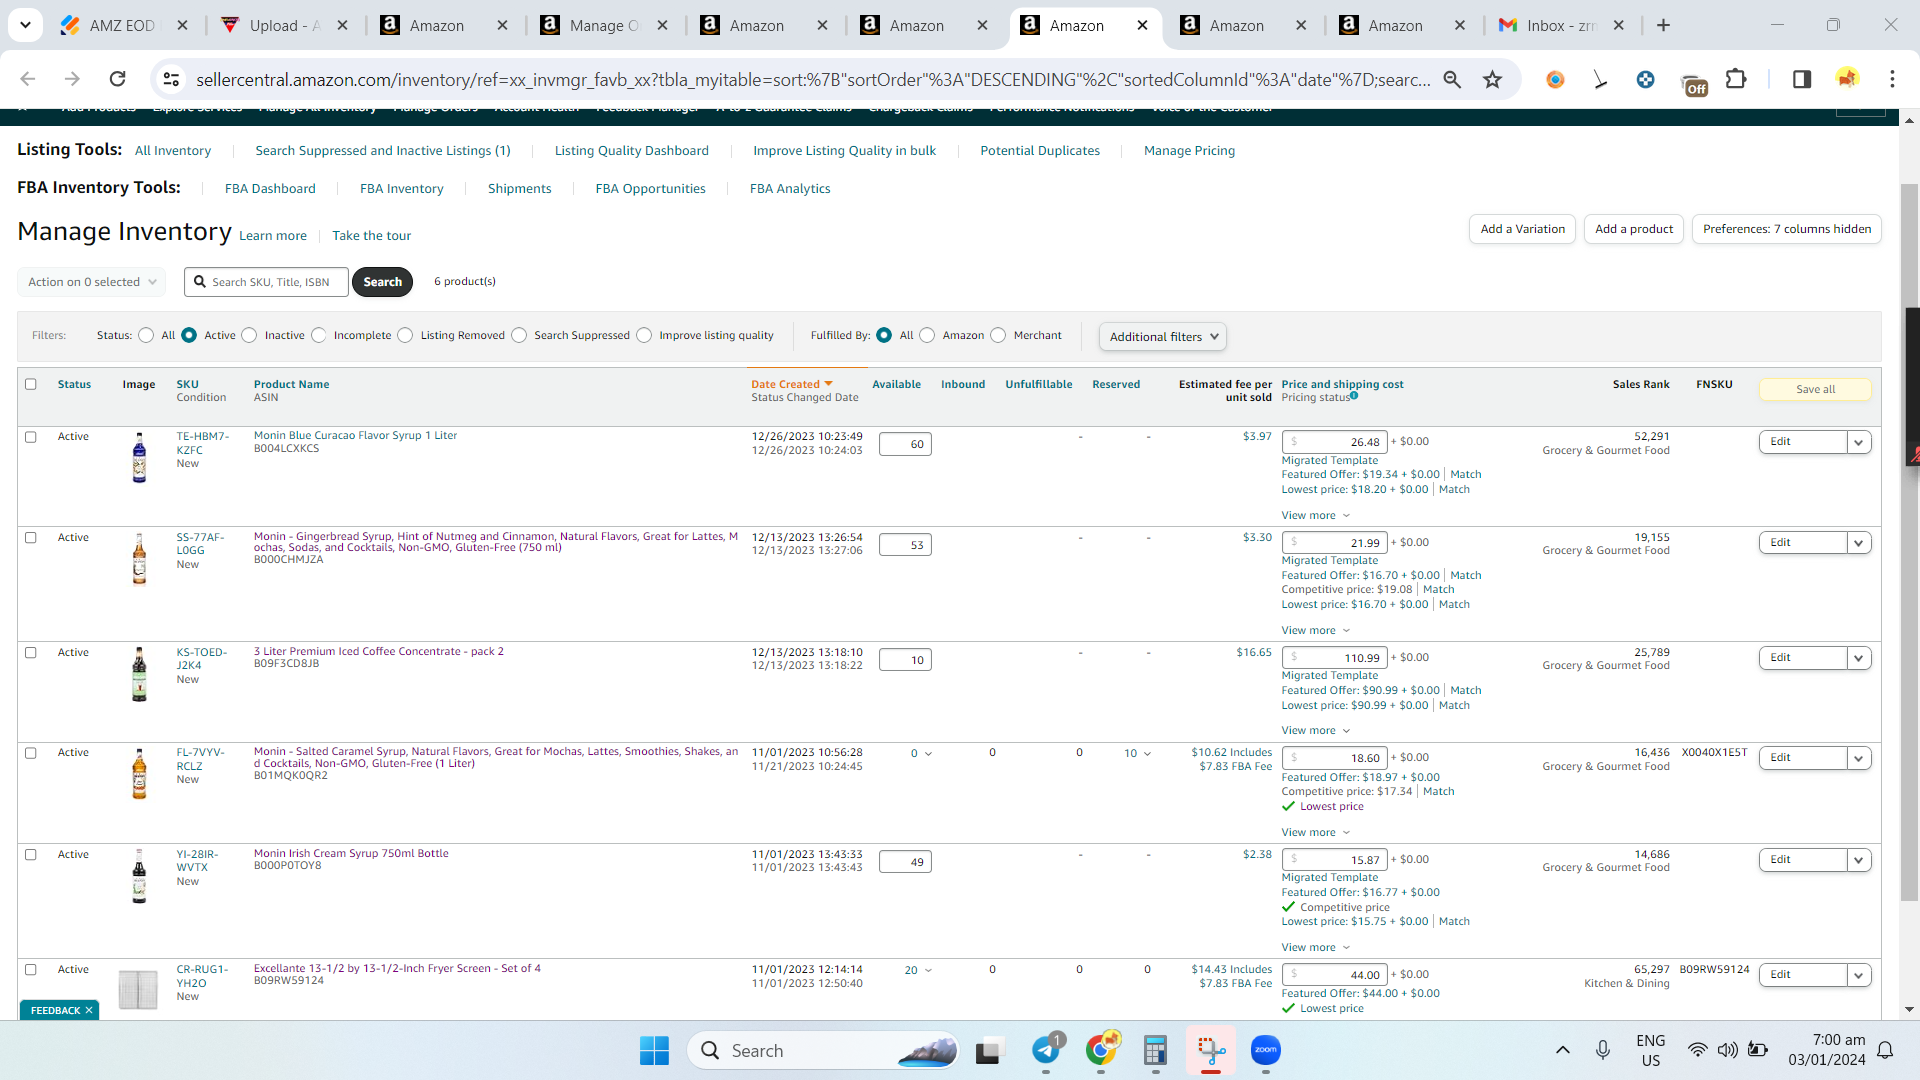1920x1080 pixels.
Task: Sort by the Date Created column
Action: (x=791, y=384)
